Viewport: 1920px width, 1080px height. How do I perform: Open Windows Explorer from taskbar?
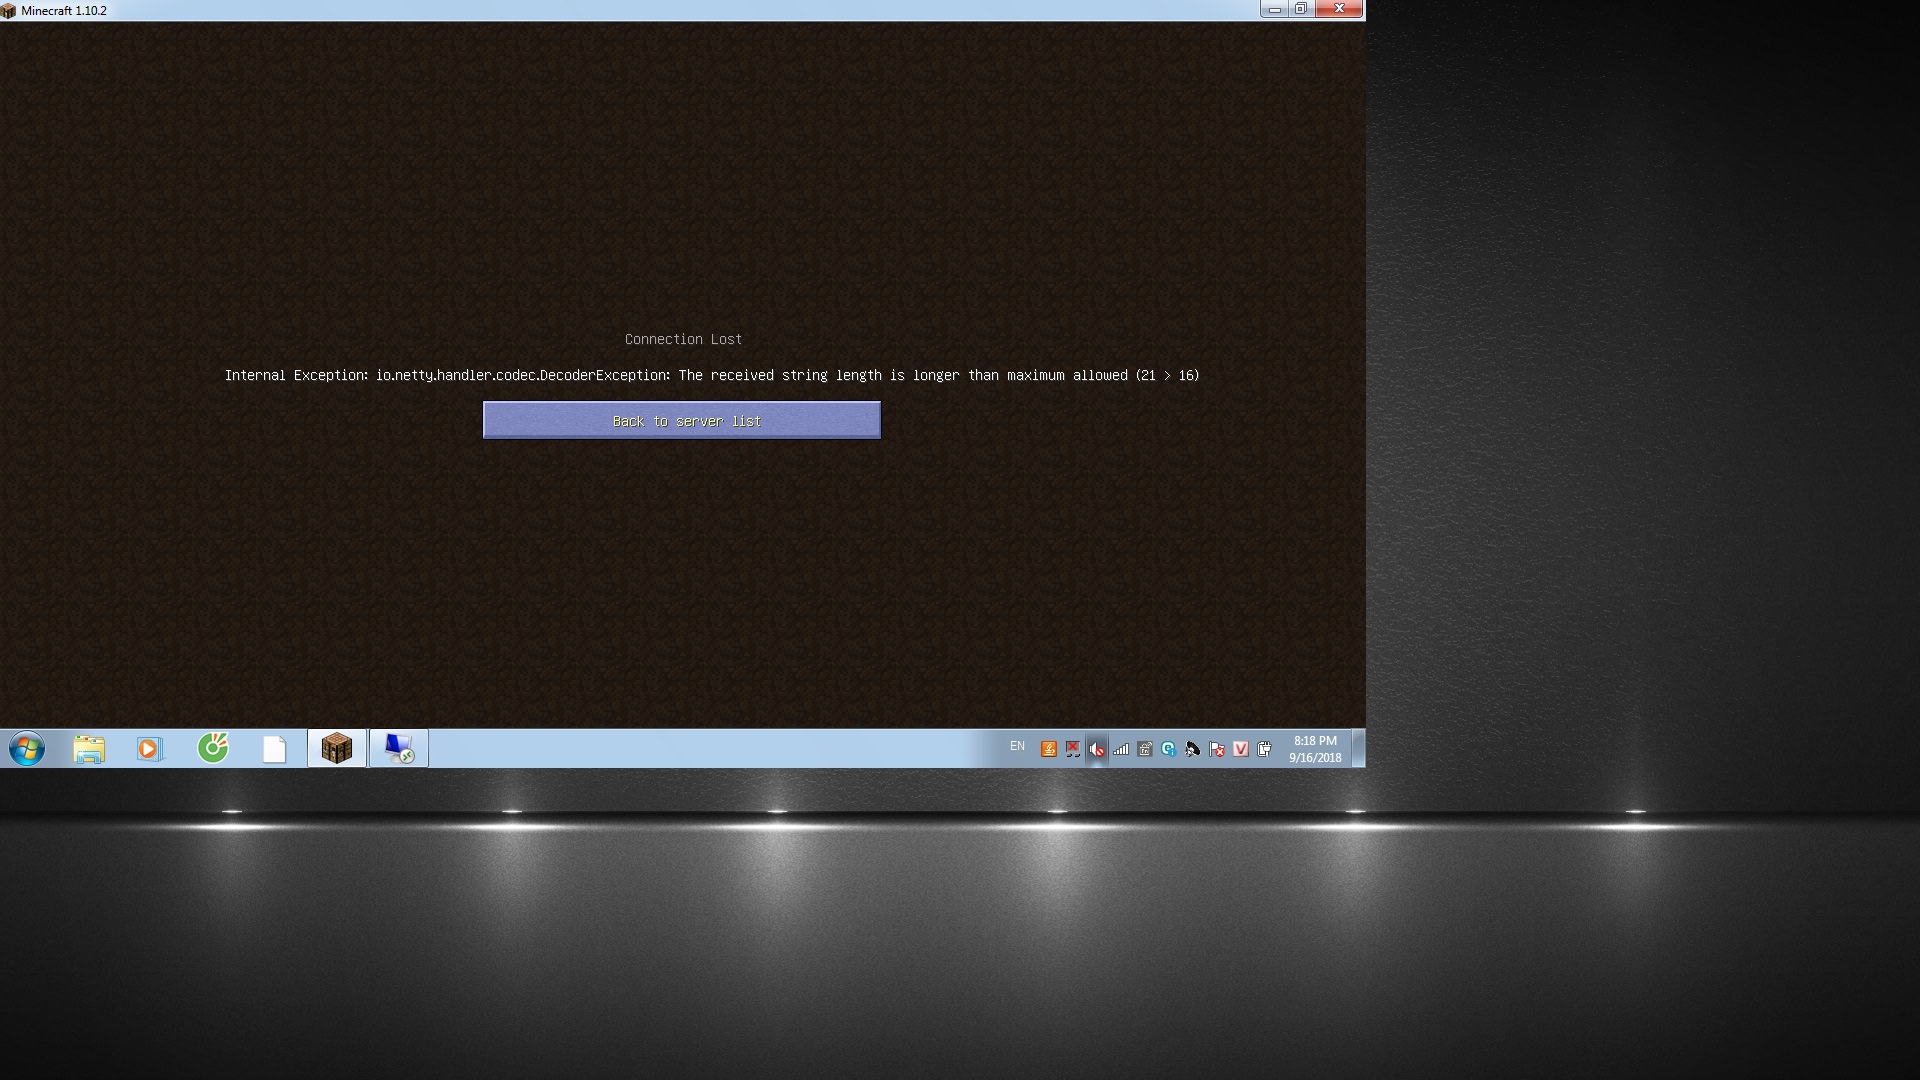click(89, 748)
